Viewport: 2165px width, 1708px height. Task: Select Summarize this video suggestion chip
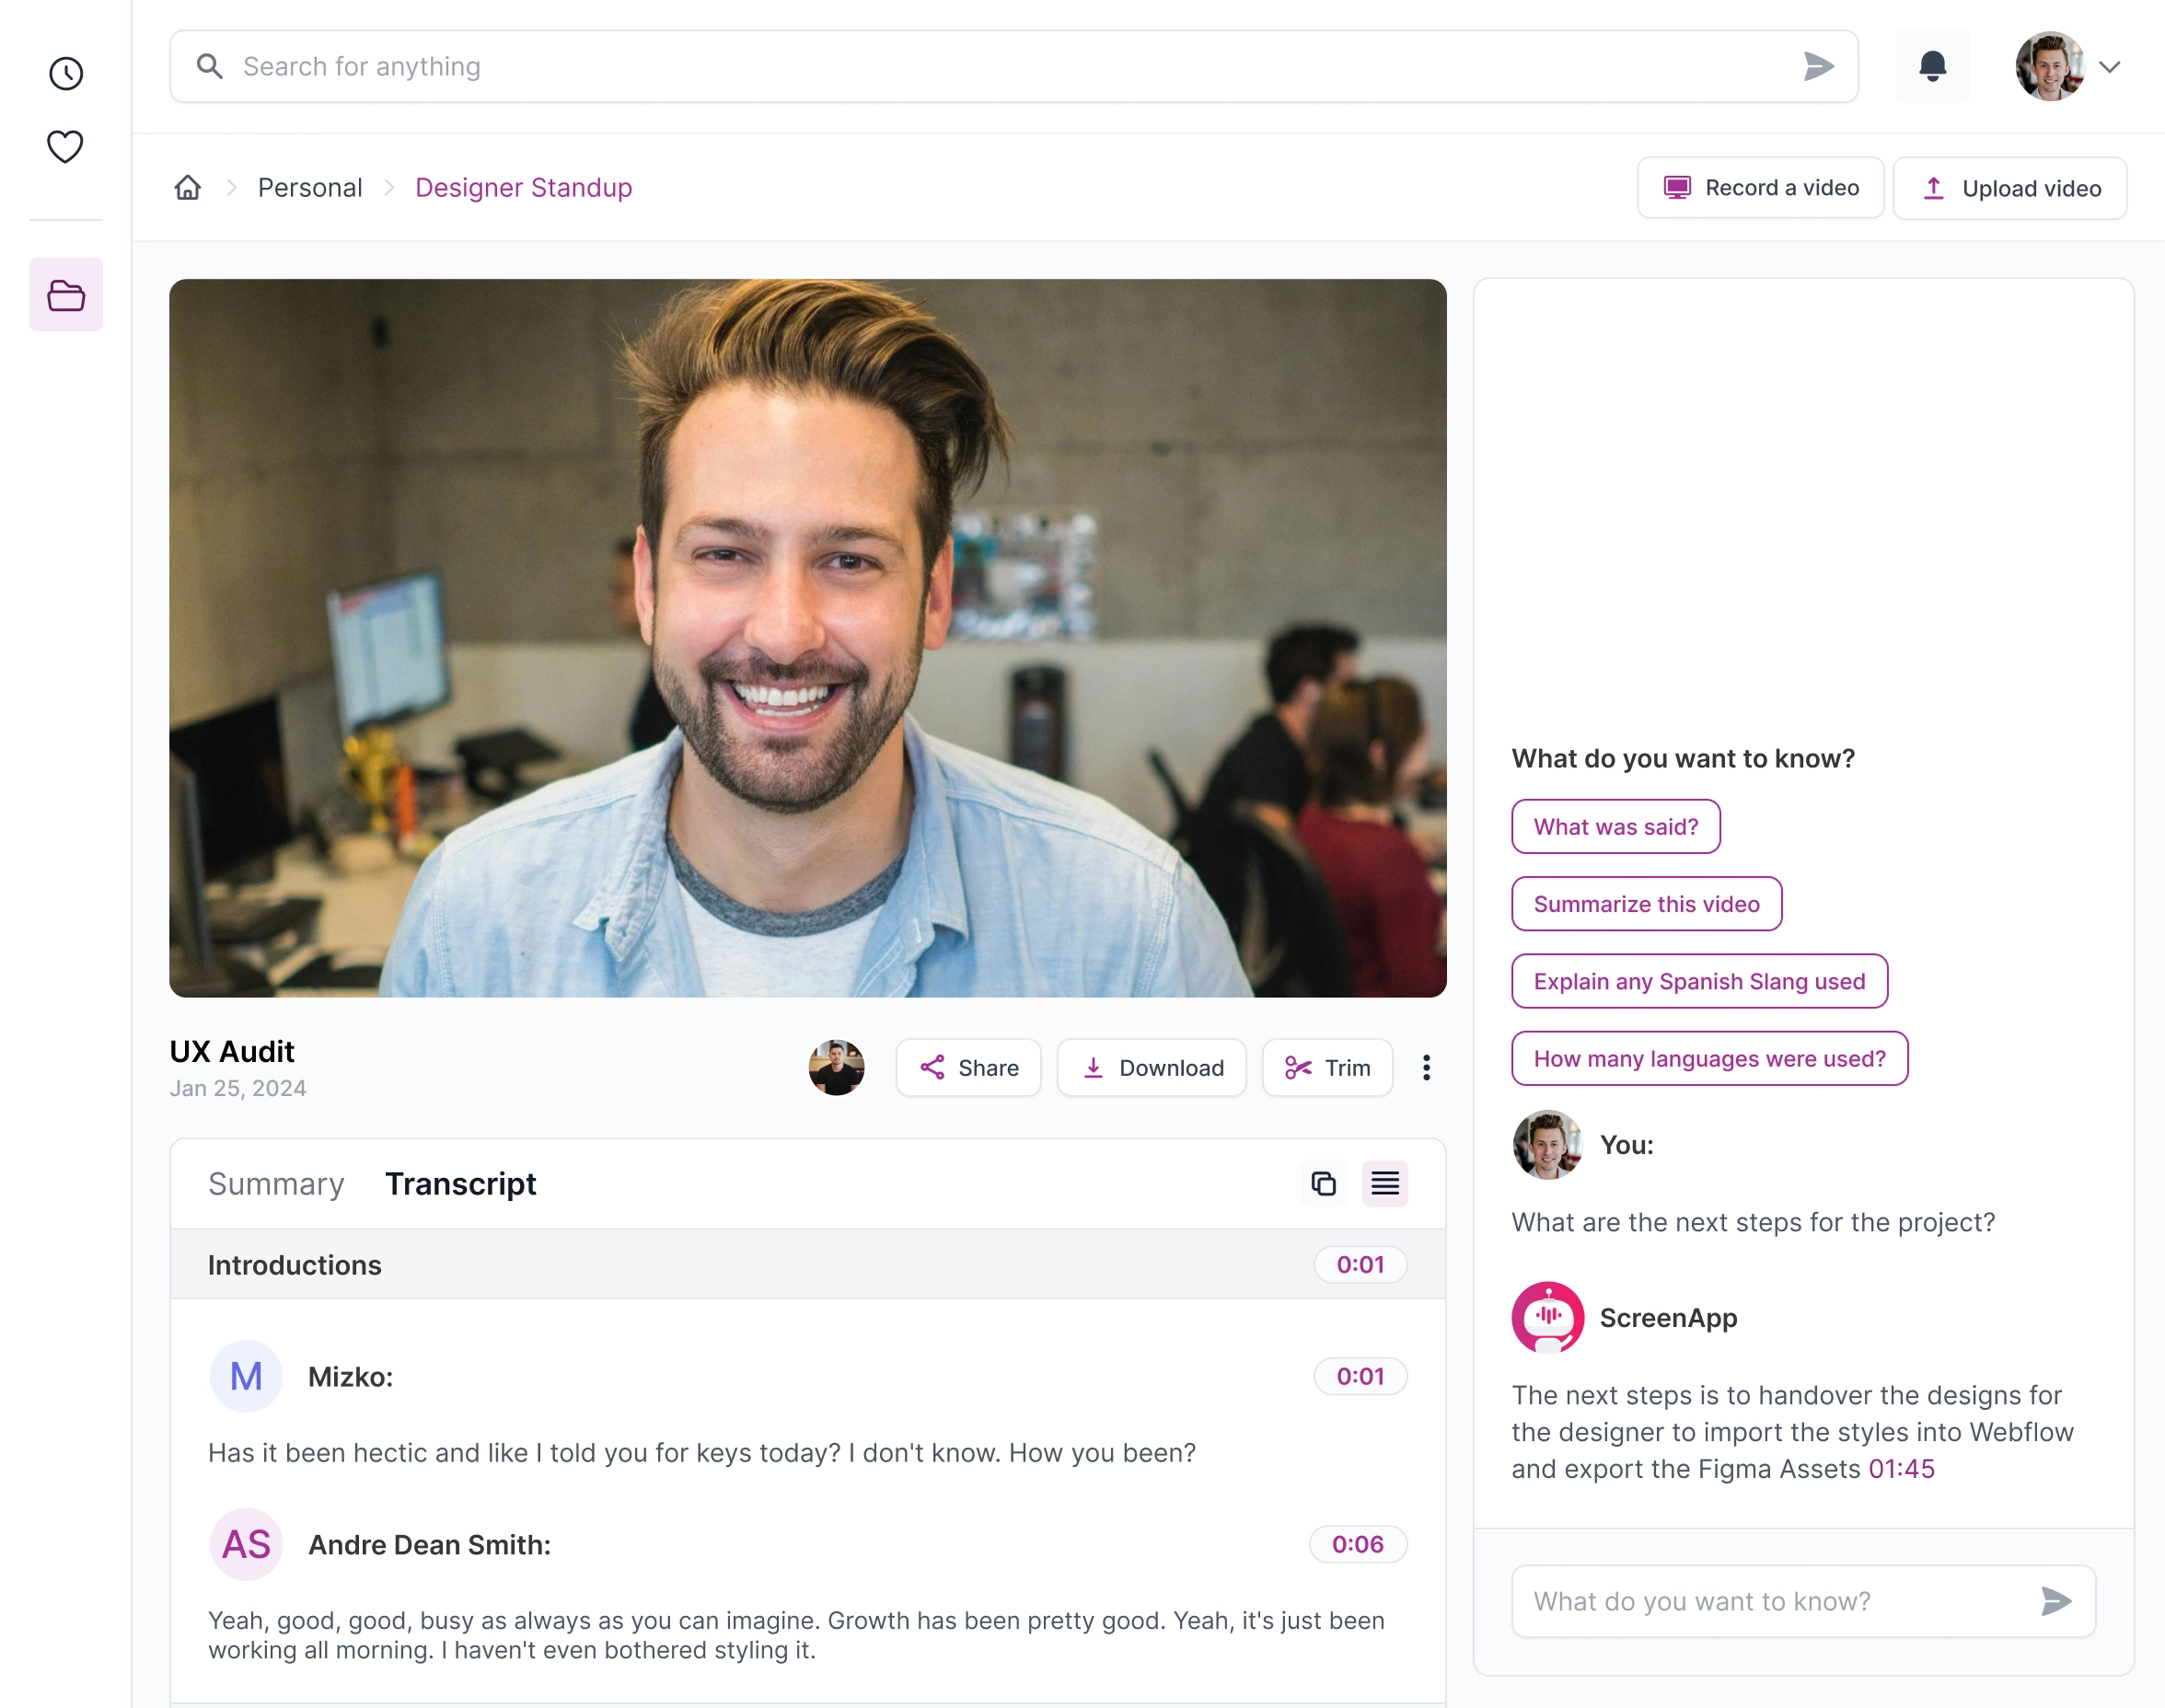tap(1645, 903)
